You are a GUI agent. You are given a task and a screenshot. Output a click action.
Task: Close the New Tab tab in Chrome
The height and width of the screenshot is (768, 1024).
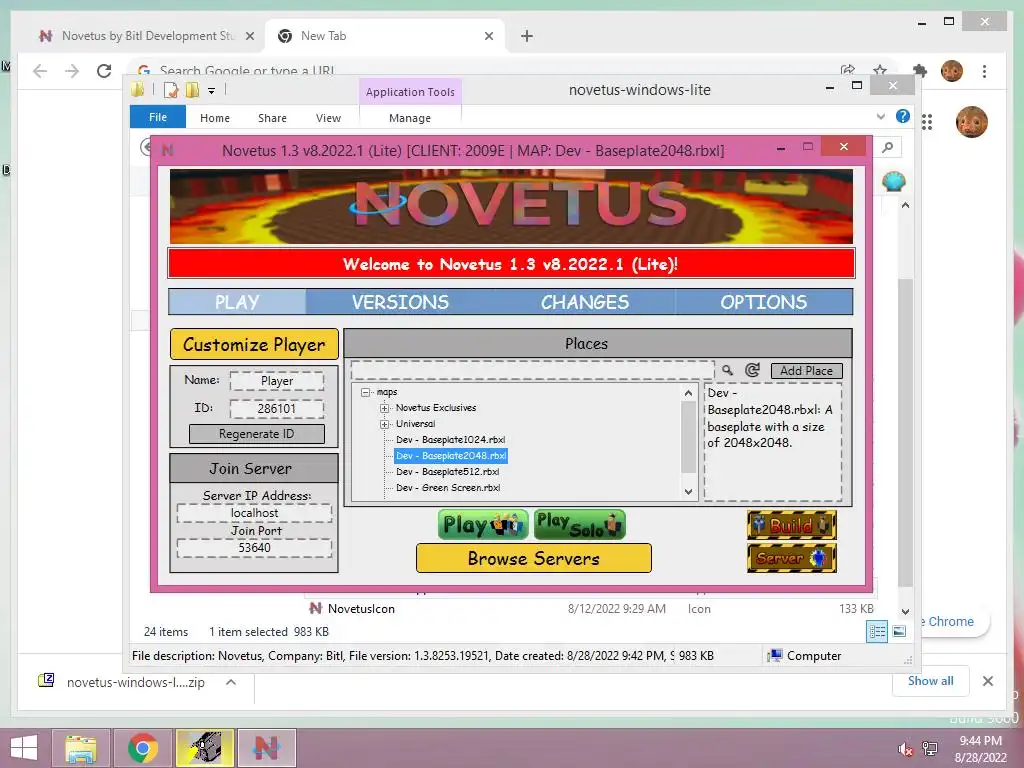tap(488, 36)
